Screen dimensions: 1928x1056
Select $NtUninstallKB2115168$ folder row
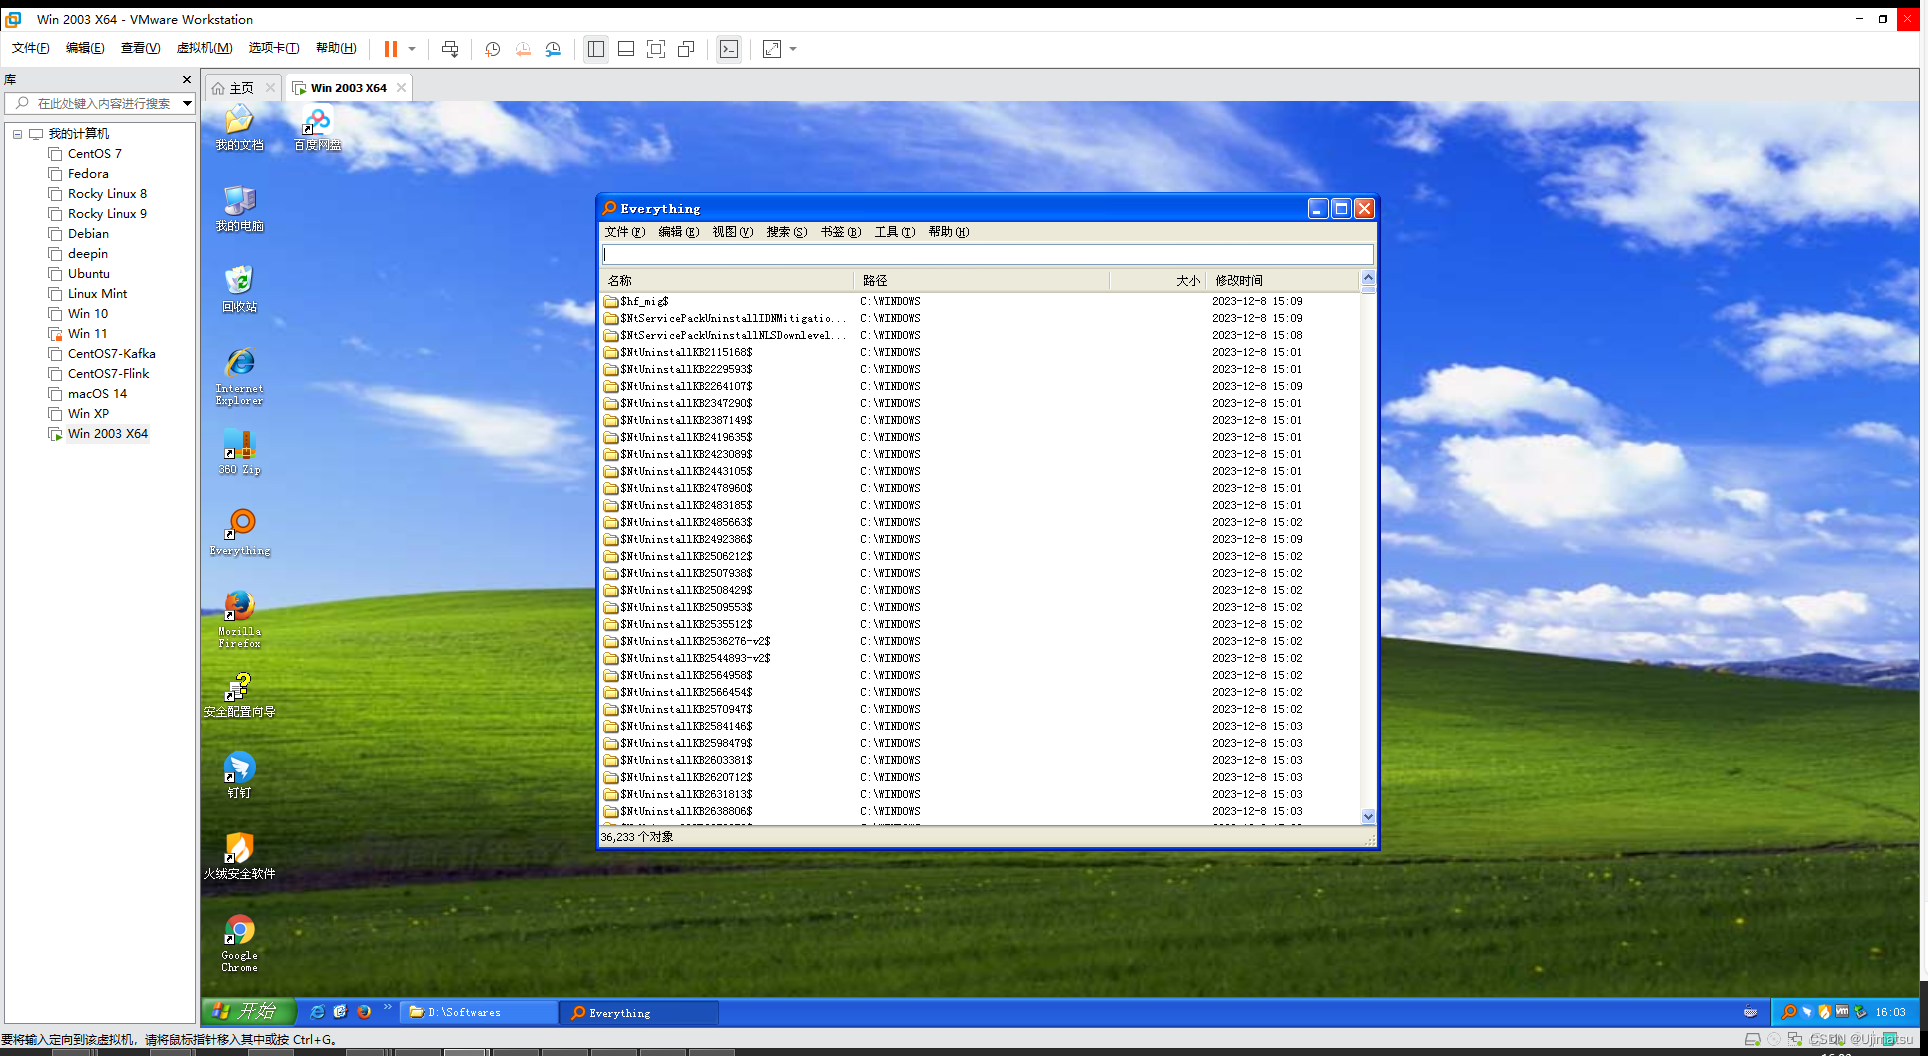[980, 352]
